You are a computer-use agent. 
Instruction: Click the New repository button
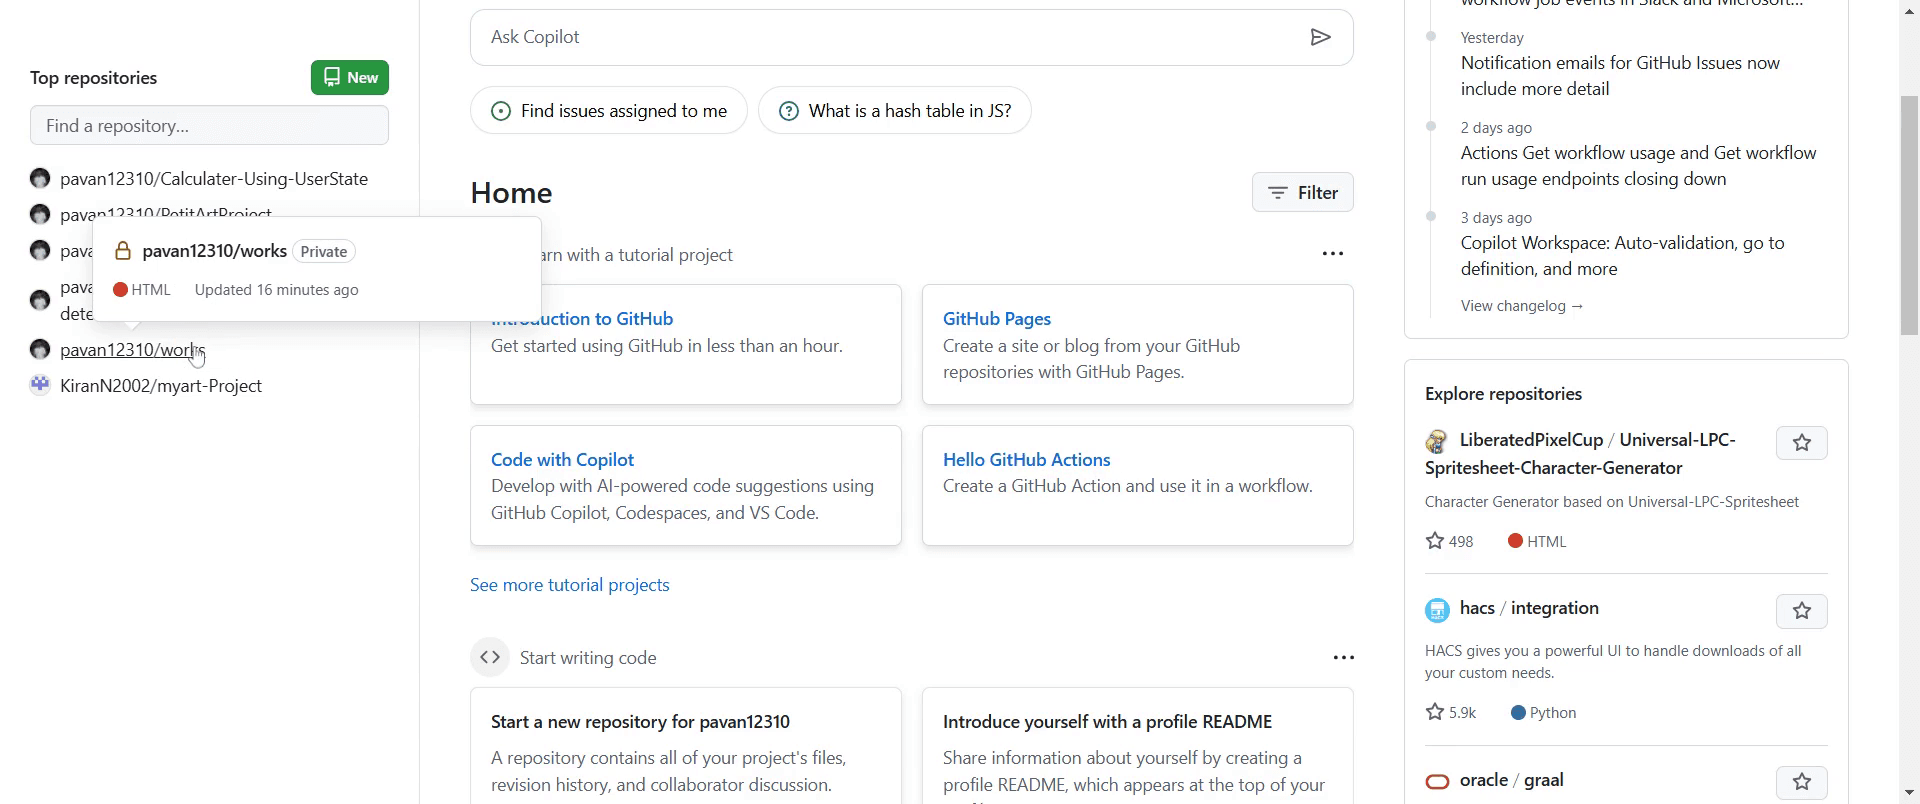tap(350, 77)
